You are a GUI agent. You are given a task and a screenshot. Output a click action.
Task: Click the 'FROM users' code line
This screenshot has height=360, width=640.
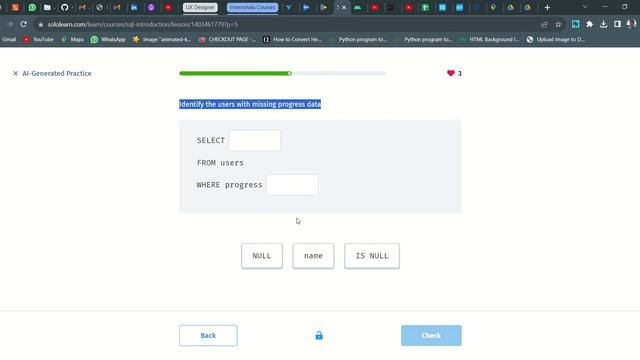point(220,163)
